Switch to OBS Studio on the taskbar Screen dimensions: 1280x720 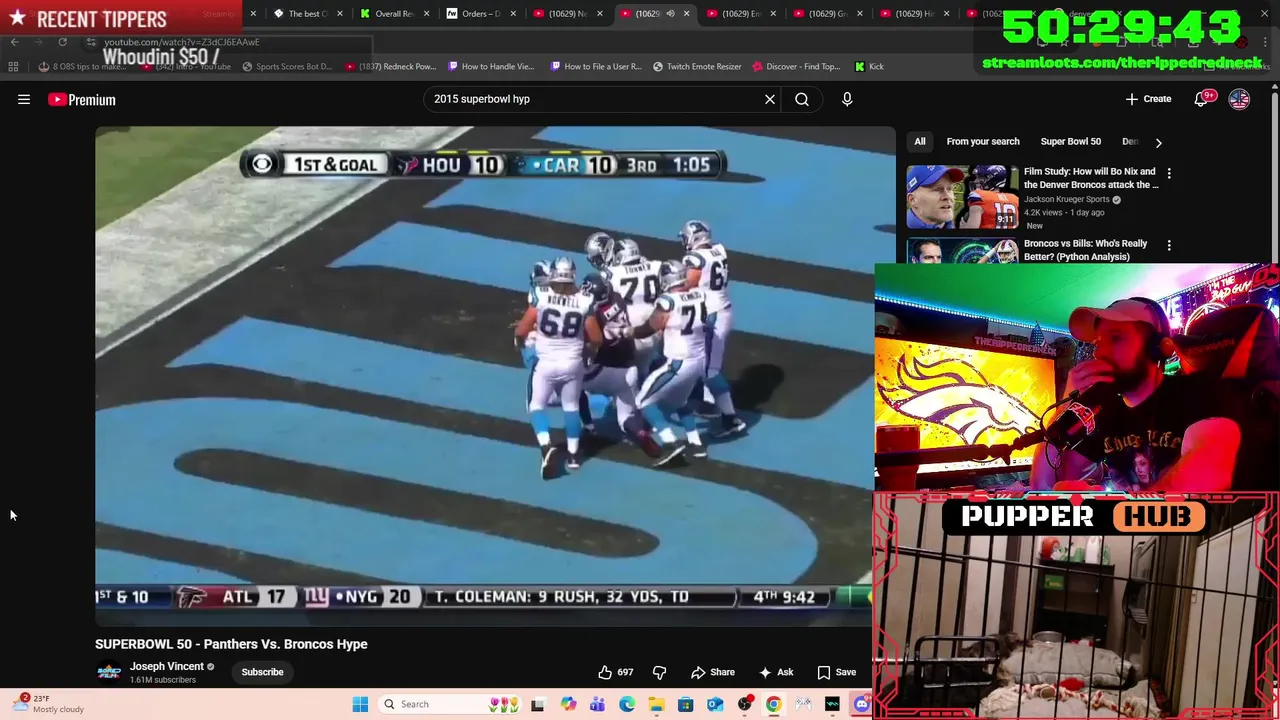coord(745,704)
